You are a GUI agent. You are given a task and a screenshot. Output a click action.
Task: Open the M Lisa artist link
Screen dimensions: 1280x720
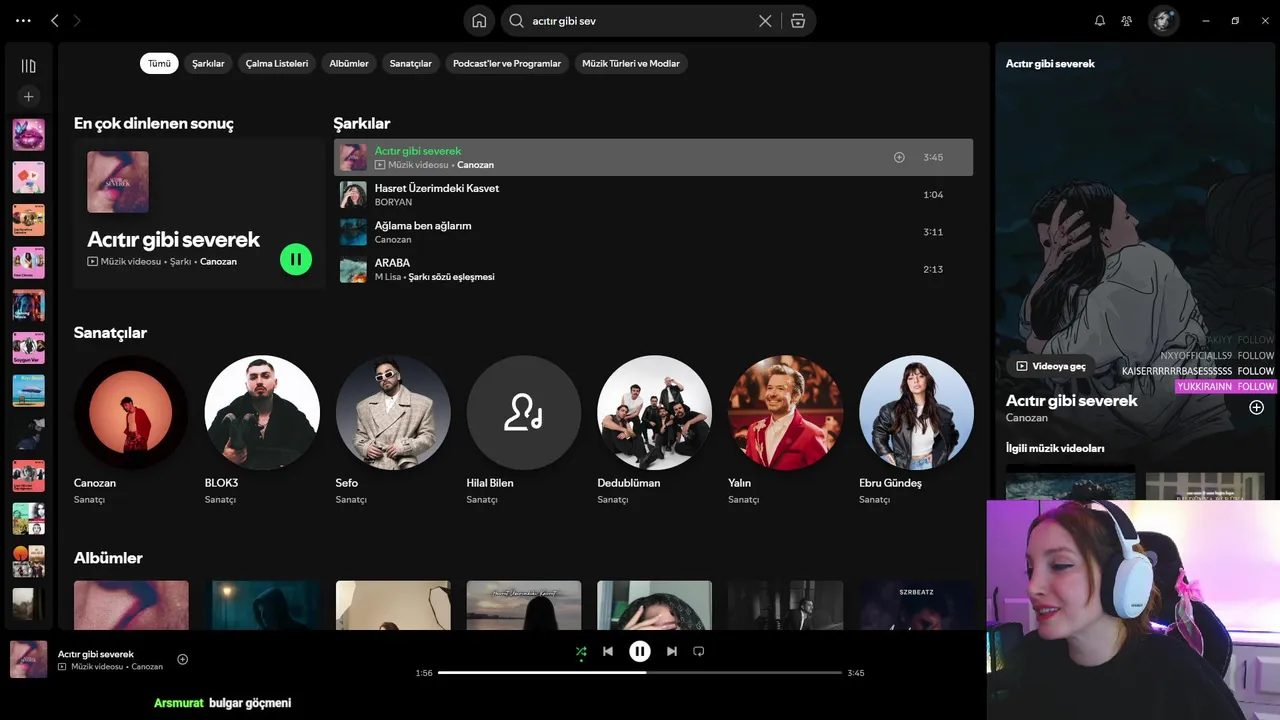tap(388, 277)
